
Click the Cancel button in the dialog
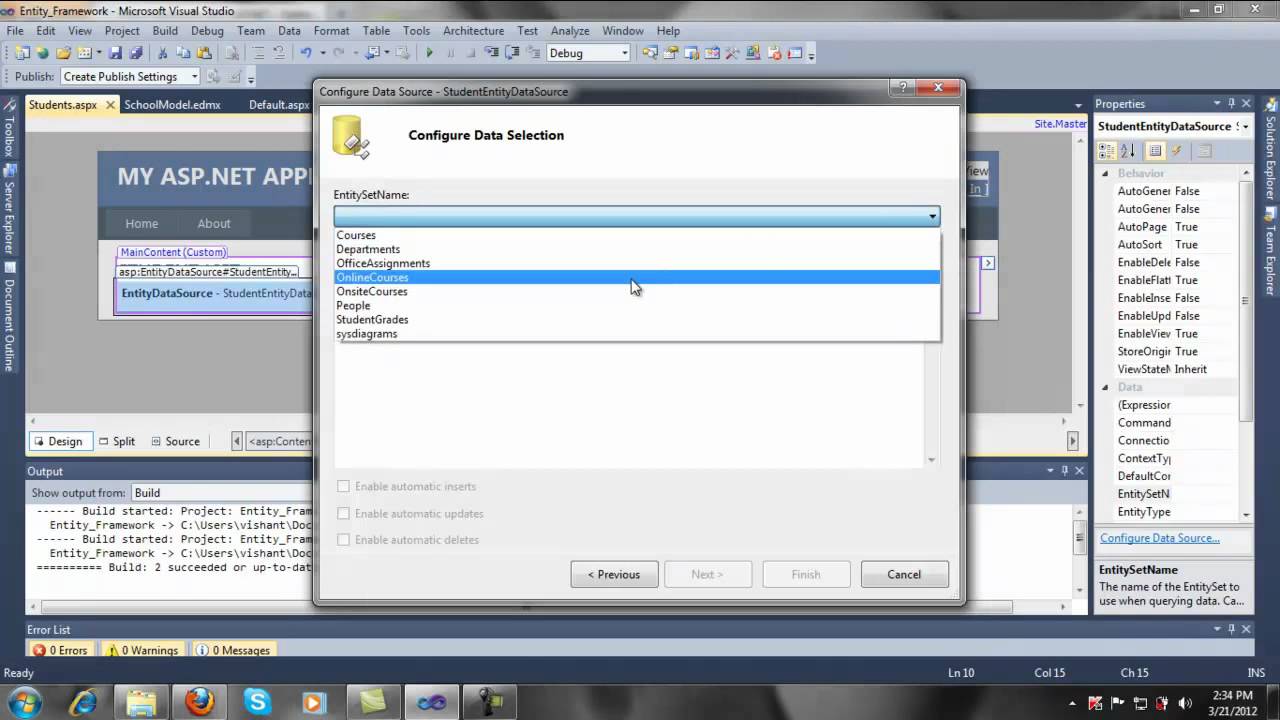pyautogui.click(x=904, y=574)
